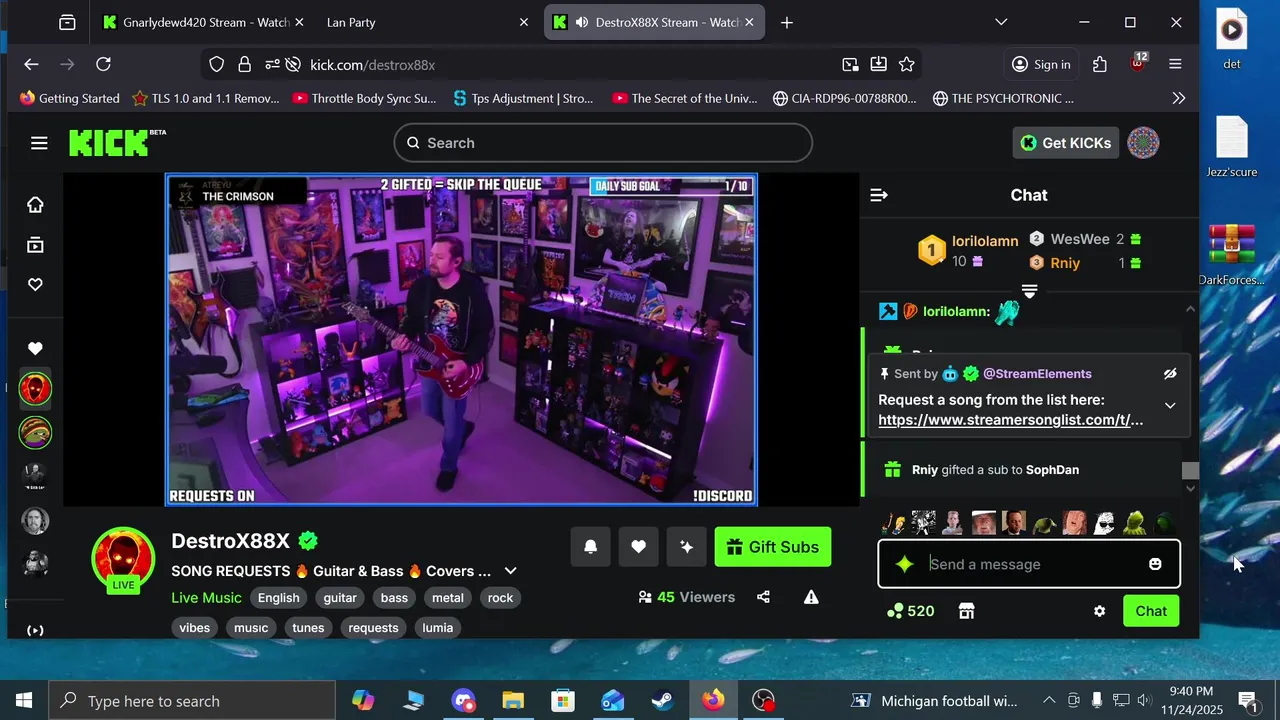Select the guitar tag

[x=340, y=598]
